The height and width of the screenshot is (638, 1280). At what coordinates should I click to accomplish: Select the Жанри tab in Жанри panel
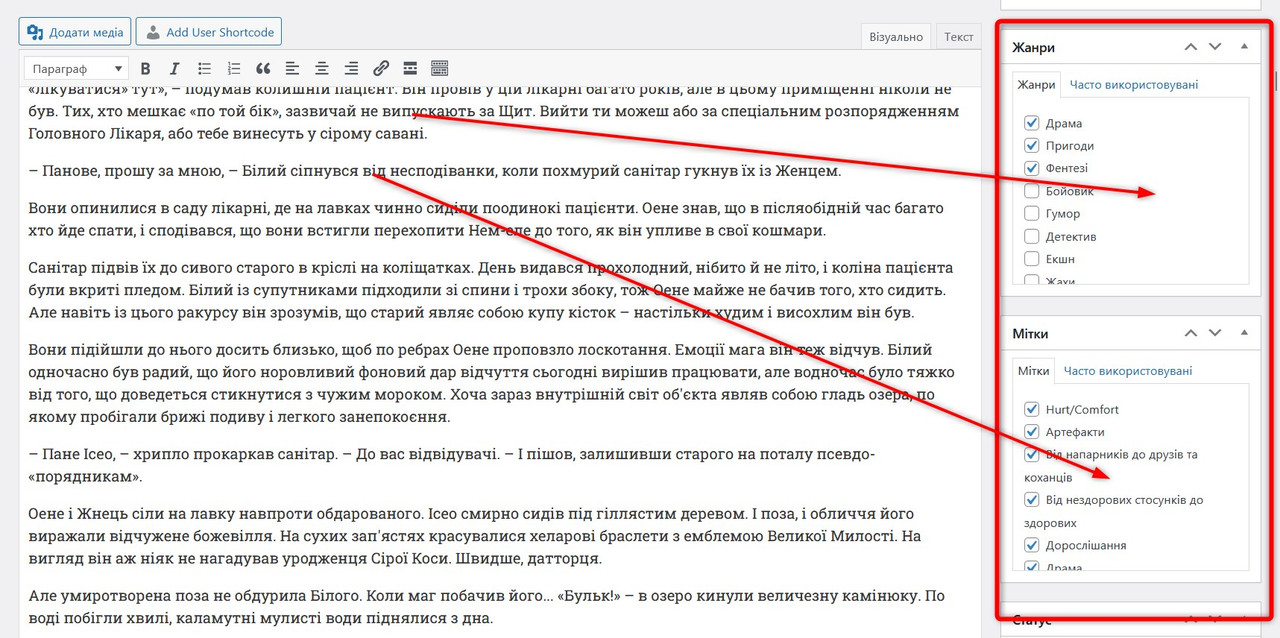coord(1036,85)
